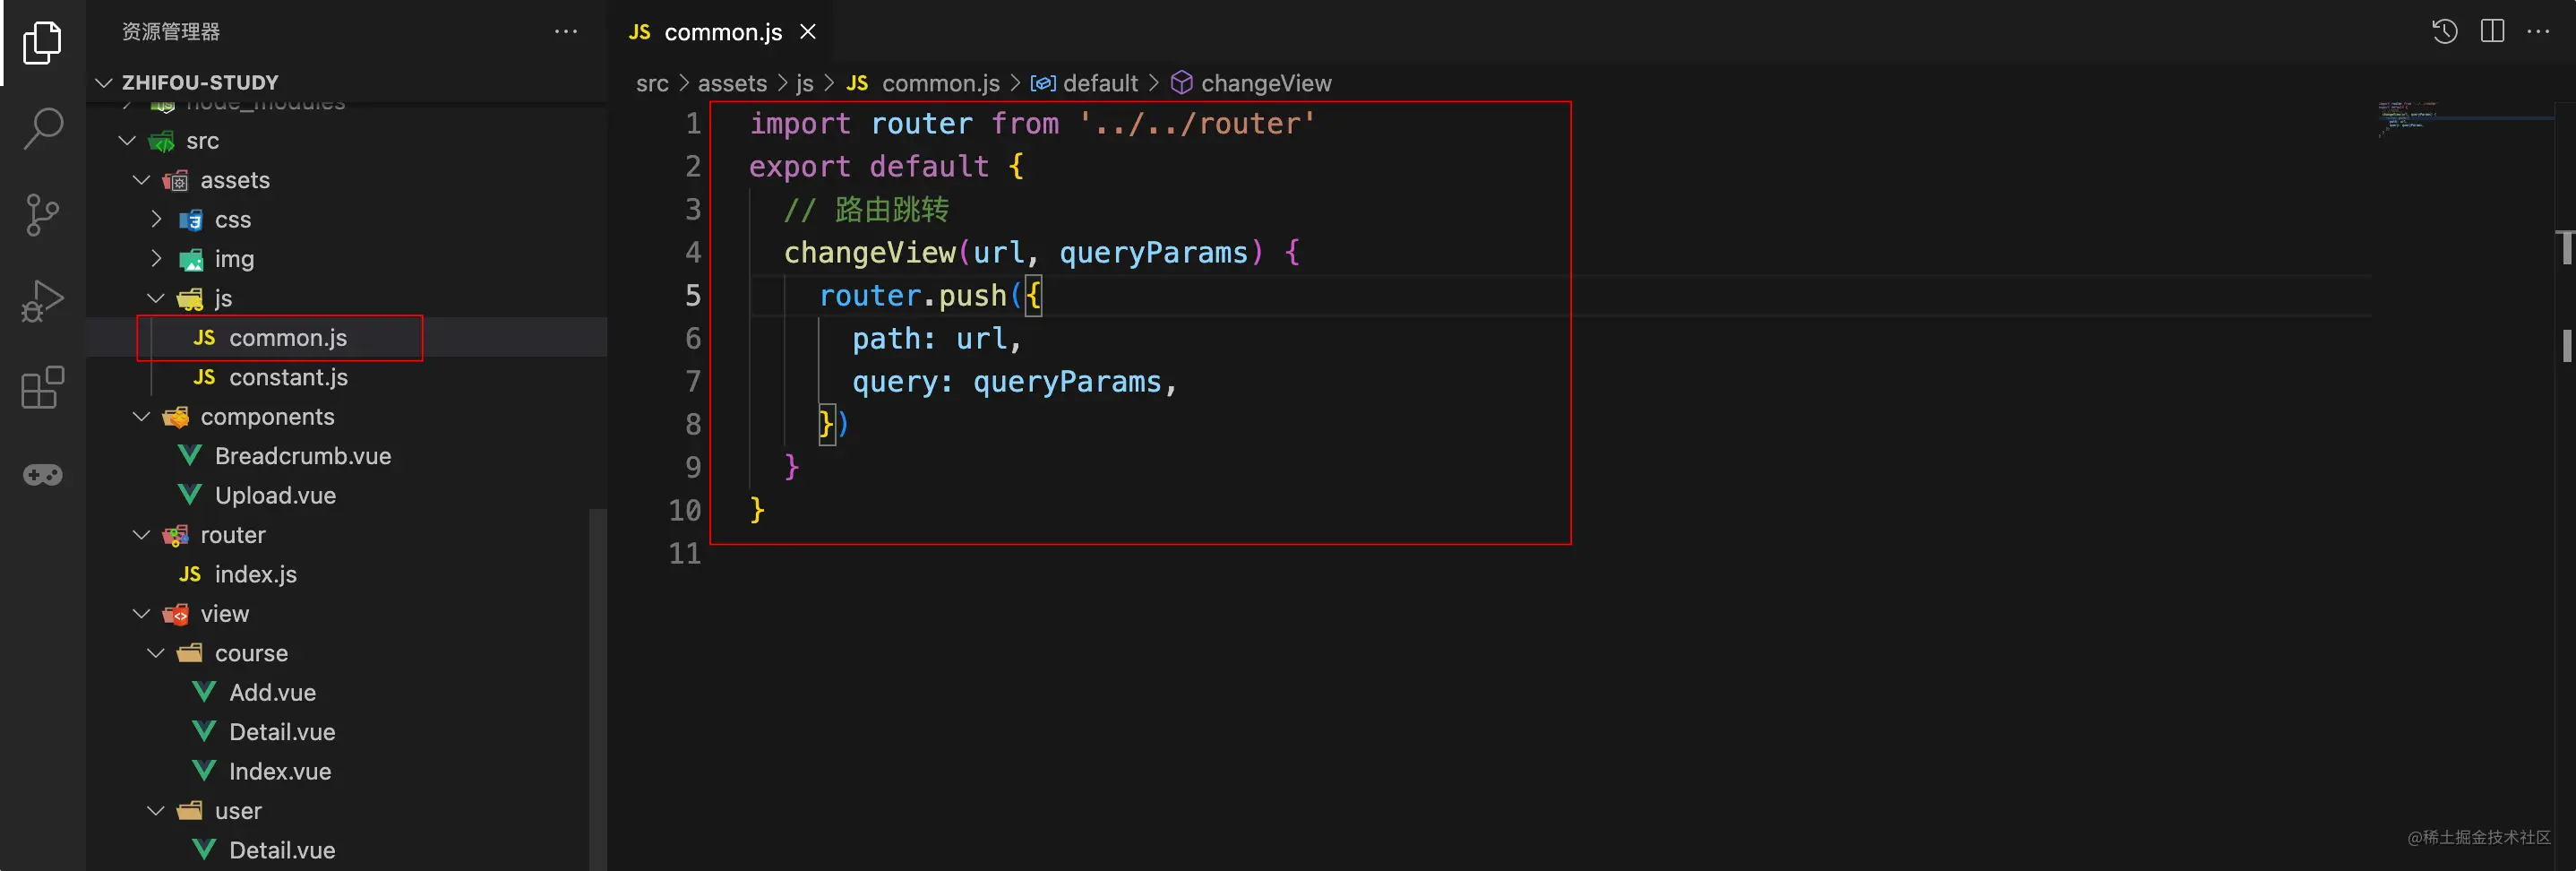Collapse the router folder chevron
Screen dimensions: 2576x871
[x=141, y=535]
